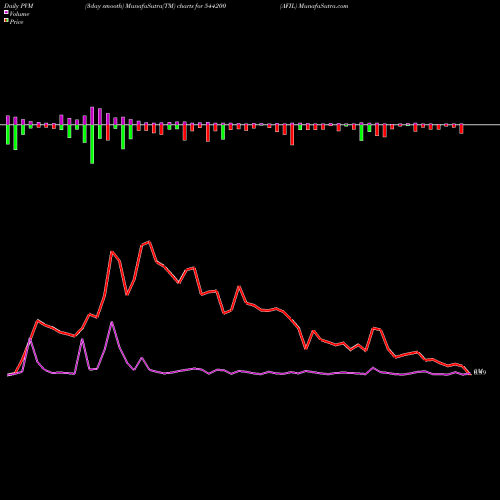The height and width of the screenshot is (500, 500).
Task: Click the "Volume" legend label
Action: coord(19,14)
